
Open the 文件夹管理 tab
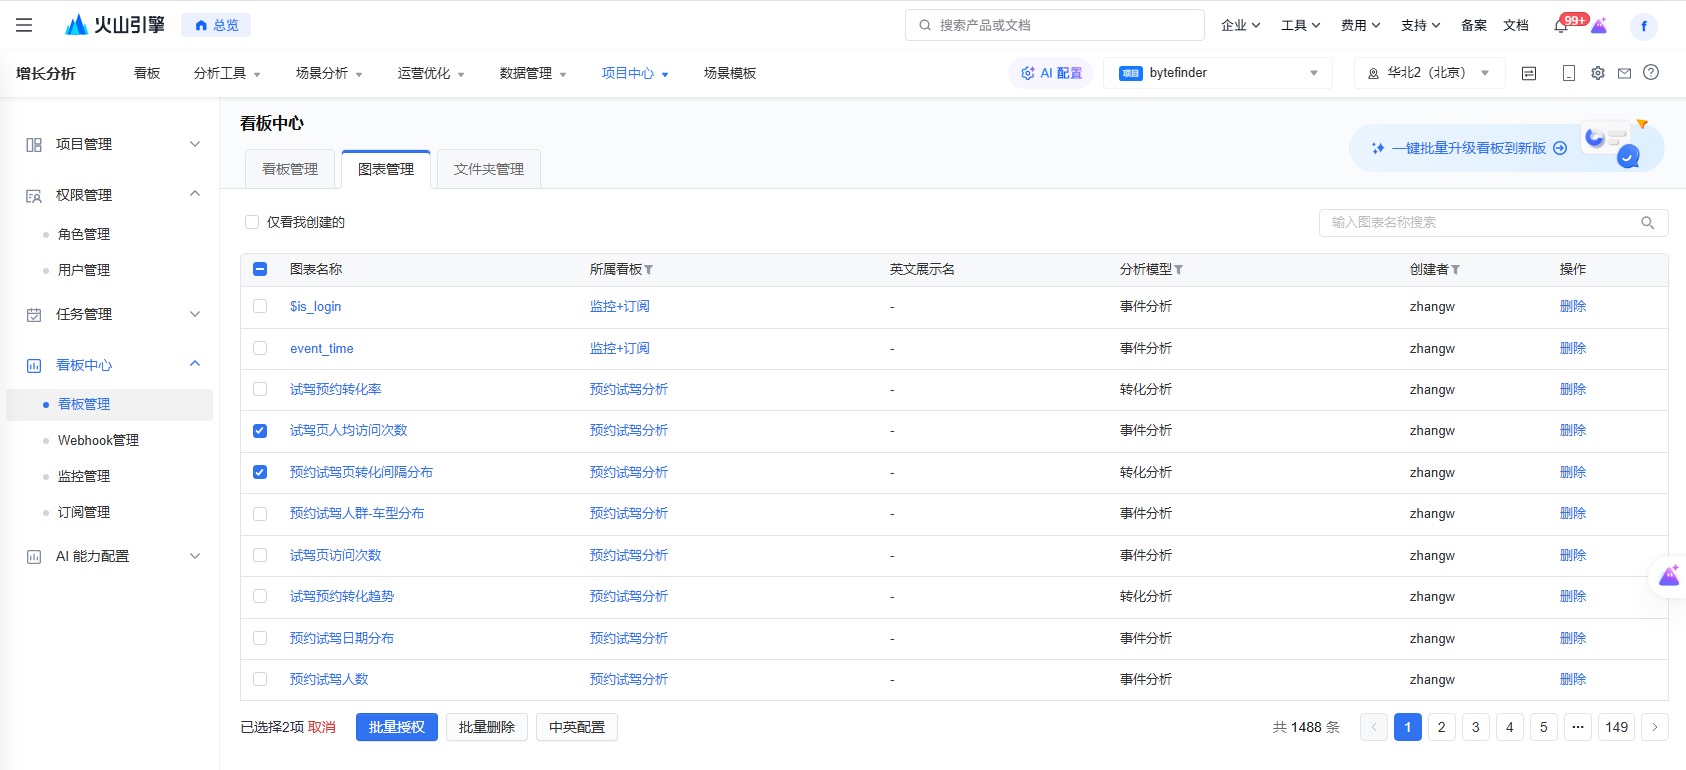point(488,169)
